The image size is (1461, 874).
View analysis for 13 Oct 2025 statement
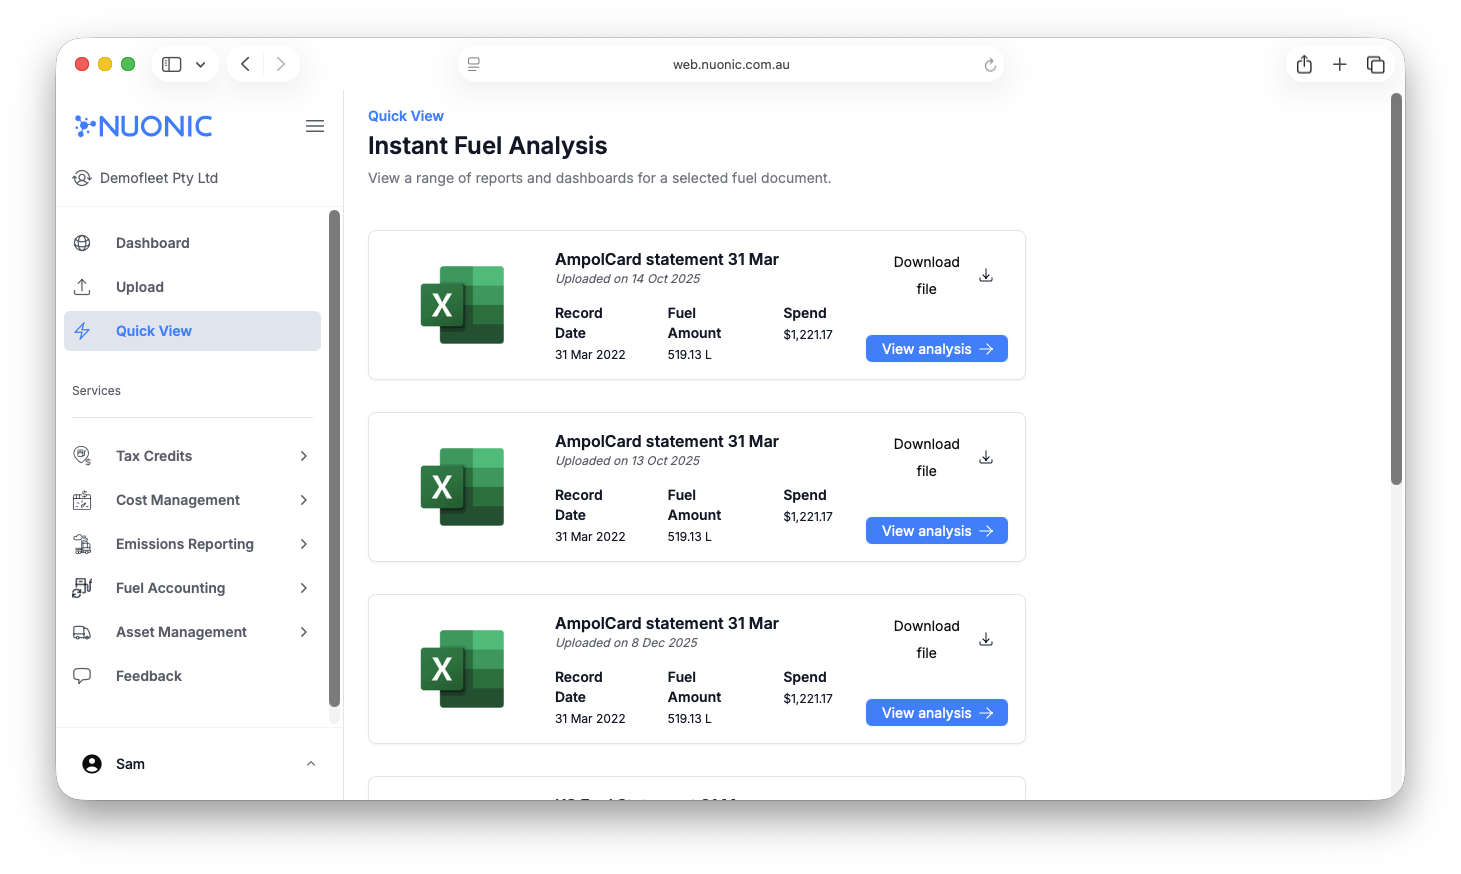tap(936, 531)
